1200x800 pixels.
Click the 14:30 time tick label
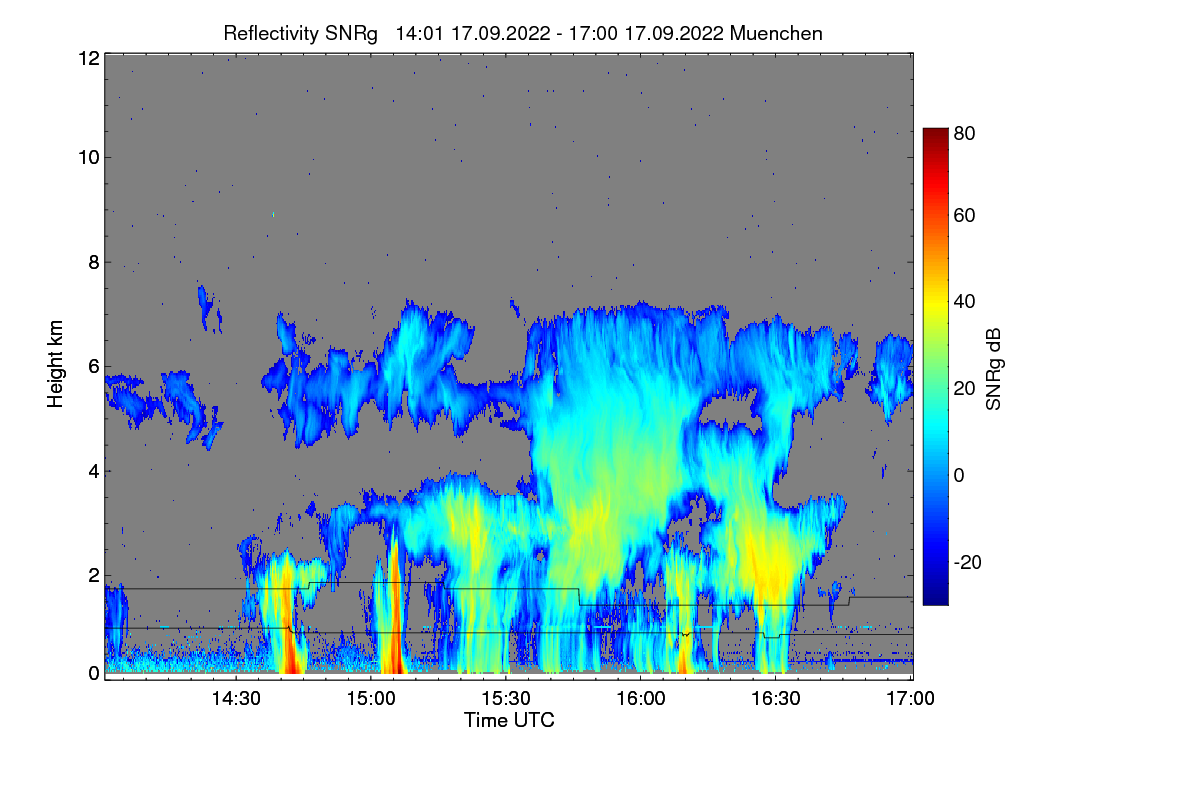(x=237, y=698)
